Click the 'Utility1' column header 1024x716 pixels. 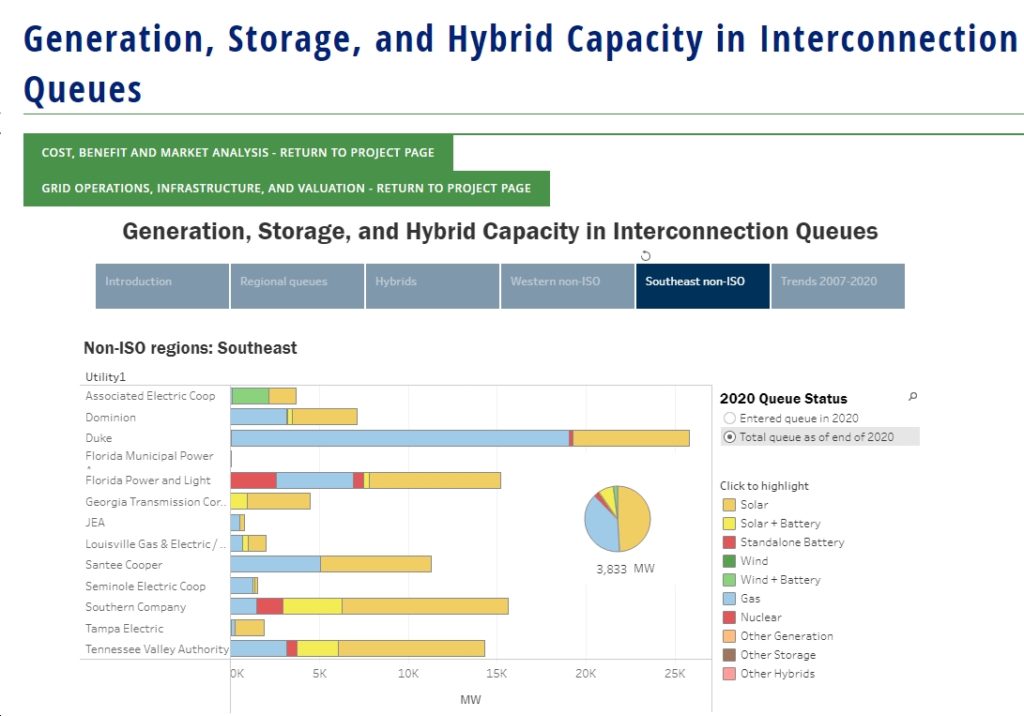105,377
